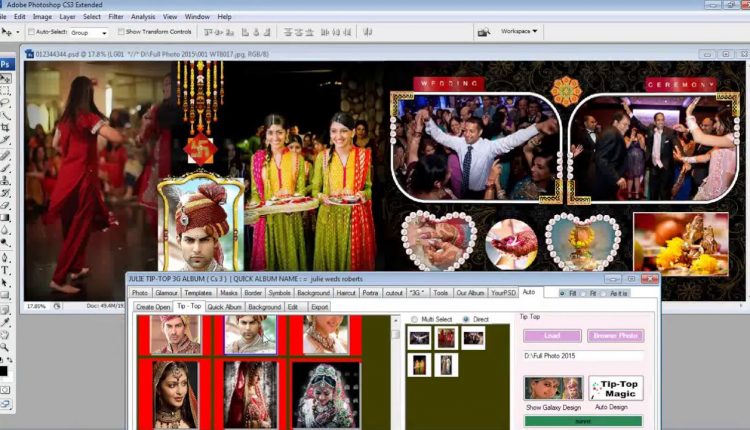Select the Hand tool
Screen dimensions: 750x430
click(x=5, y=335)
